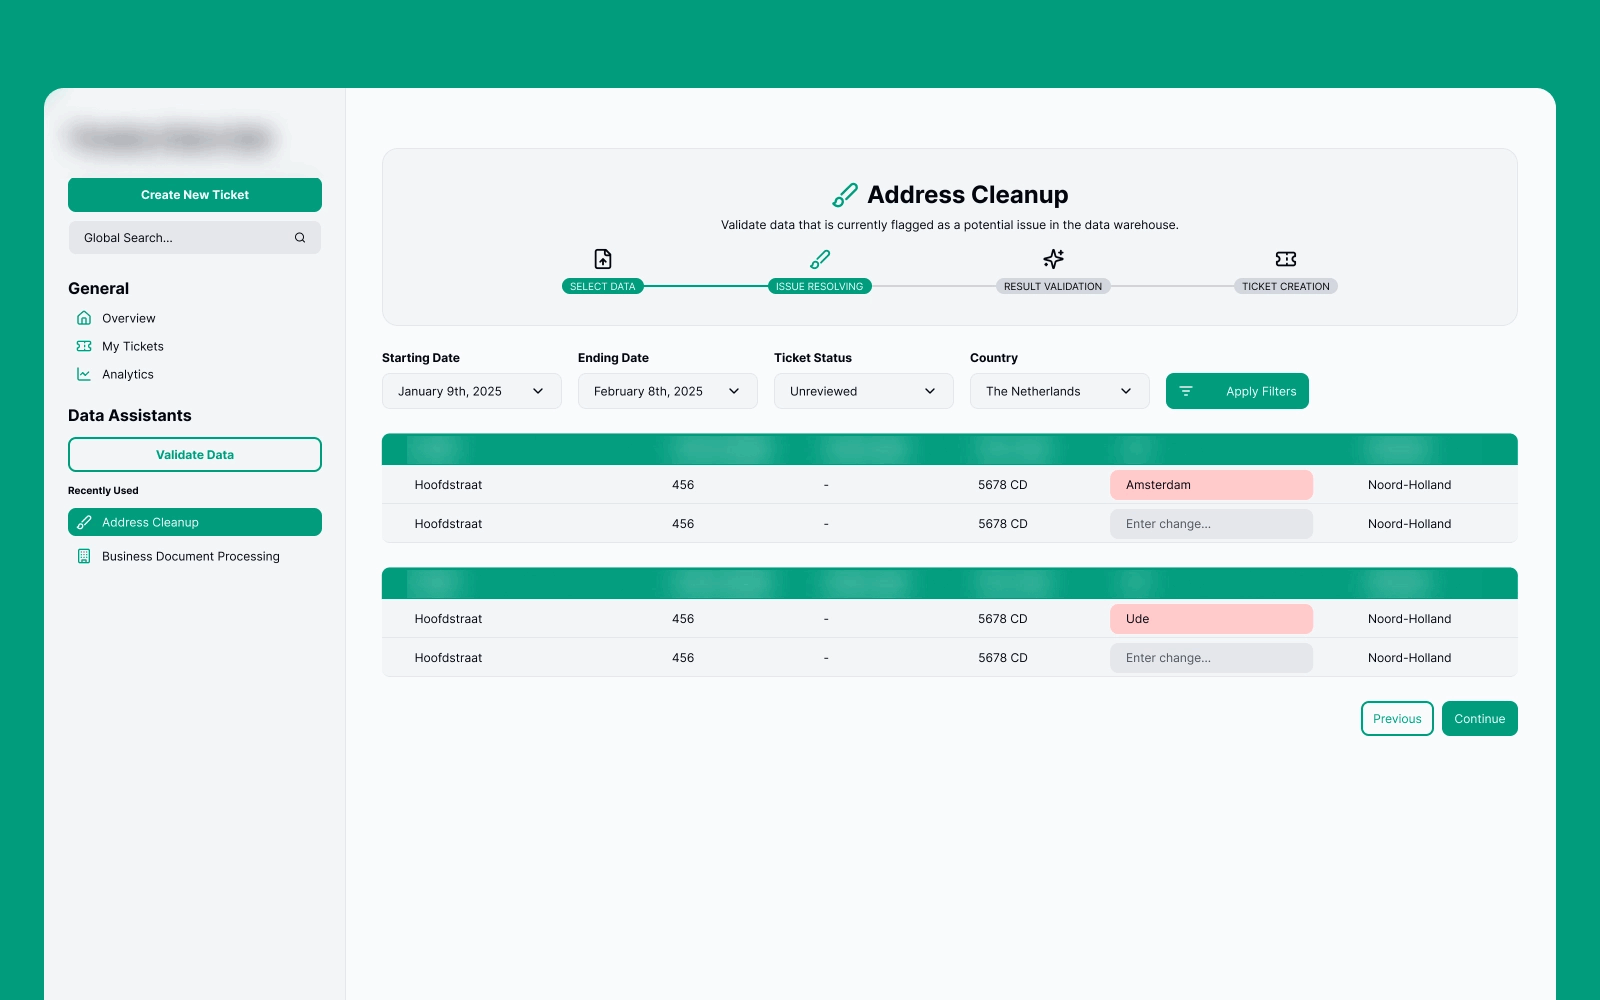Click the My Tickets ticket icon

(x=84, y=346)
